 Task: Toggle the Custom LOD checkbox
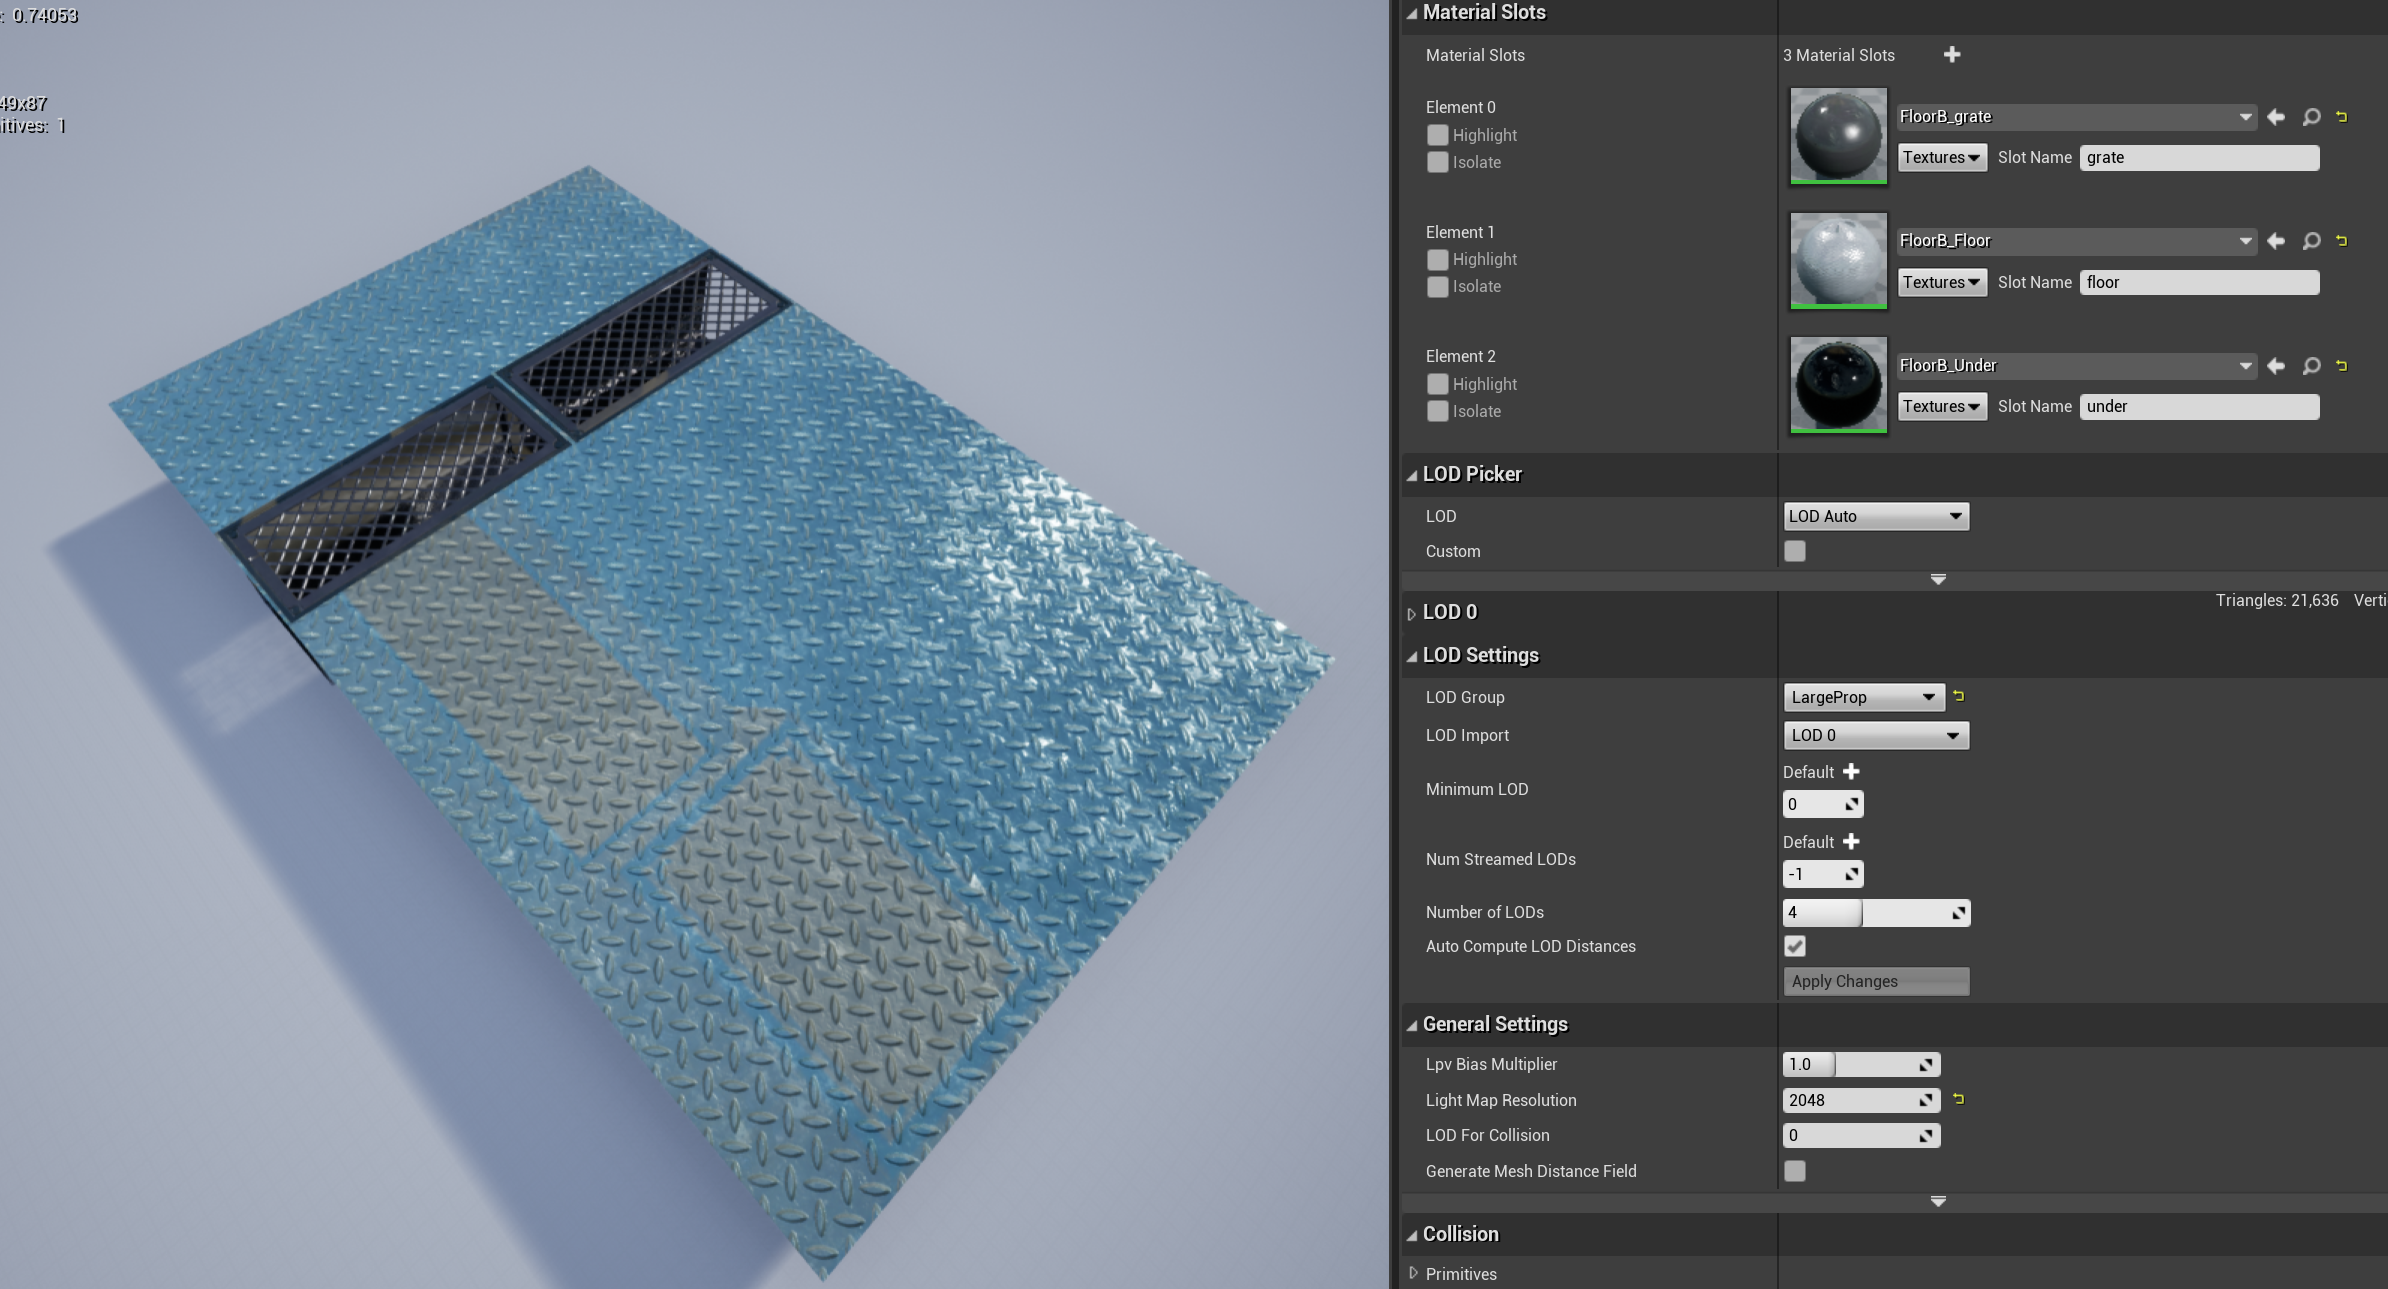pyautogui.click(x=1795, y=551)
